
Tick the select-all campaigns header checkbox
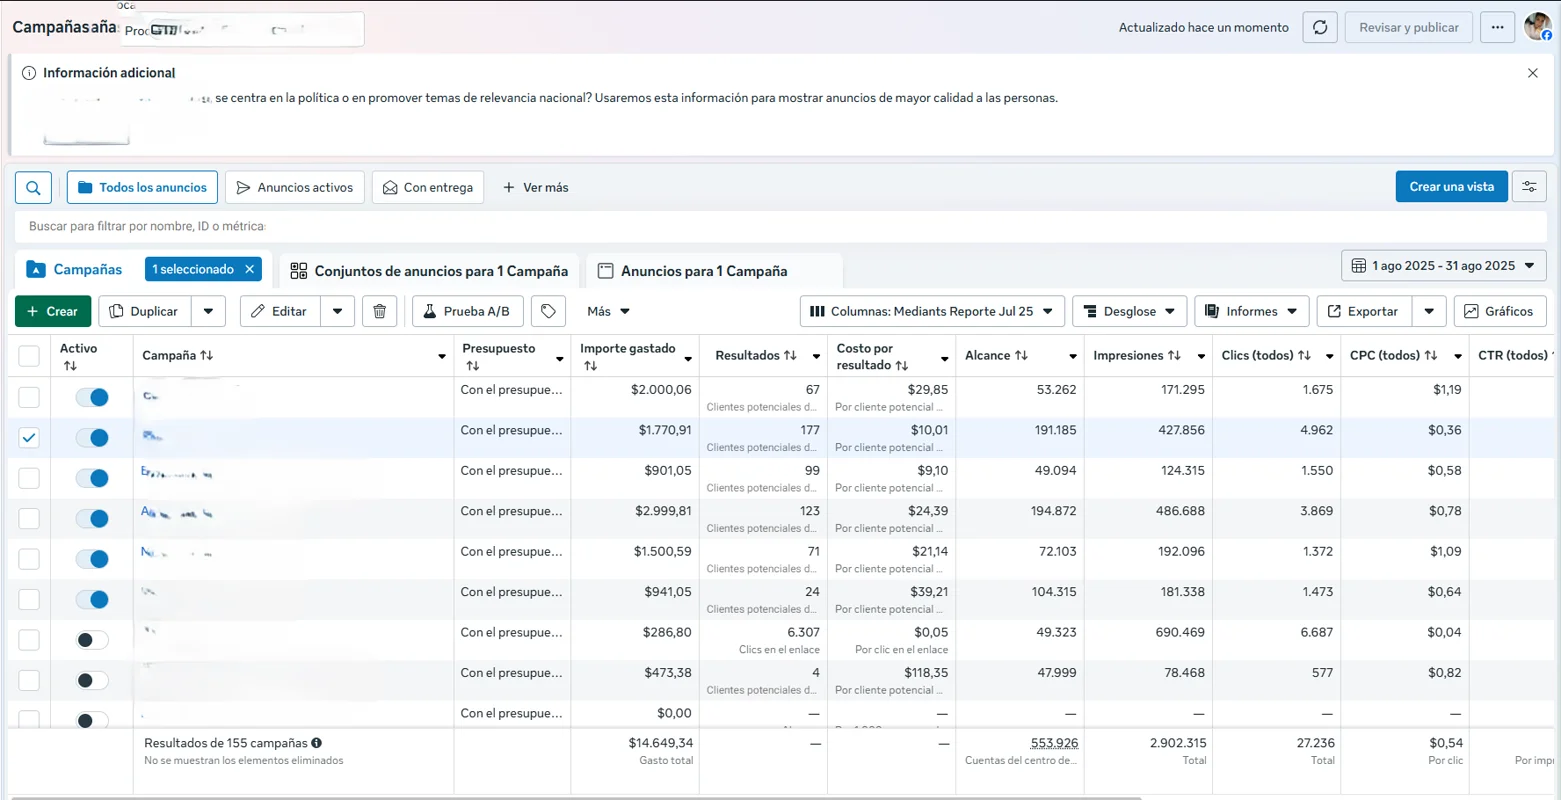coord(29,356)
